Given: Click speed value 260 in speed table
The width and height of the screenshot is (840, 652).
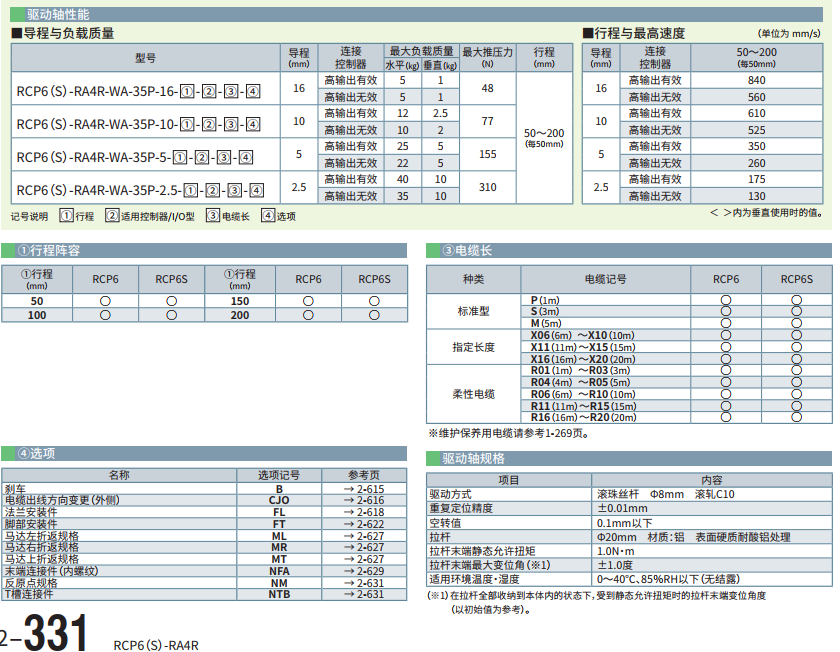Looking at the screenshot, I should coord(756,163).
